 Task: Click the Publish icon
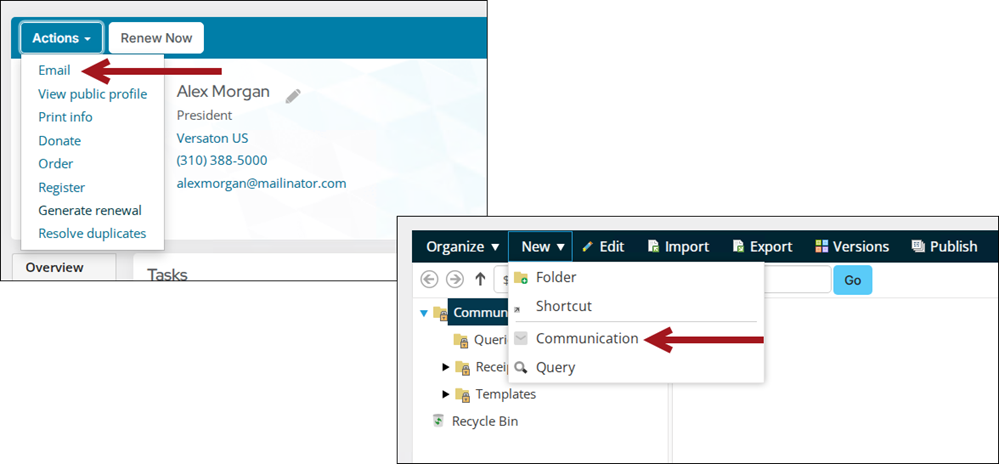pyautogui.click(x=918, y=246)
